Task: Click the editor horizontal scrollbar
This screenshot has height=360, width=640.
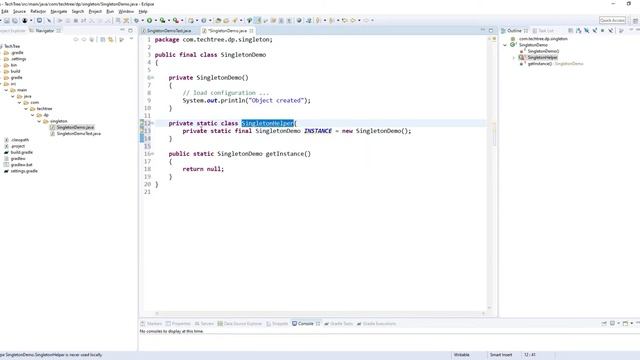Action: tap(320, 313)
